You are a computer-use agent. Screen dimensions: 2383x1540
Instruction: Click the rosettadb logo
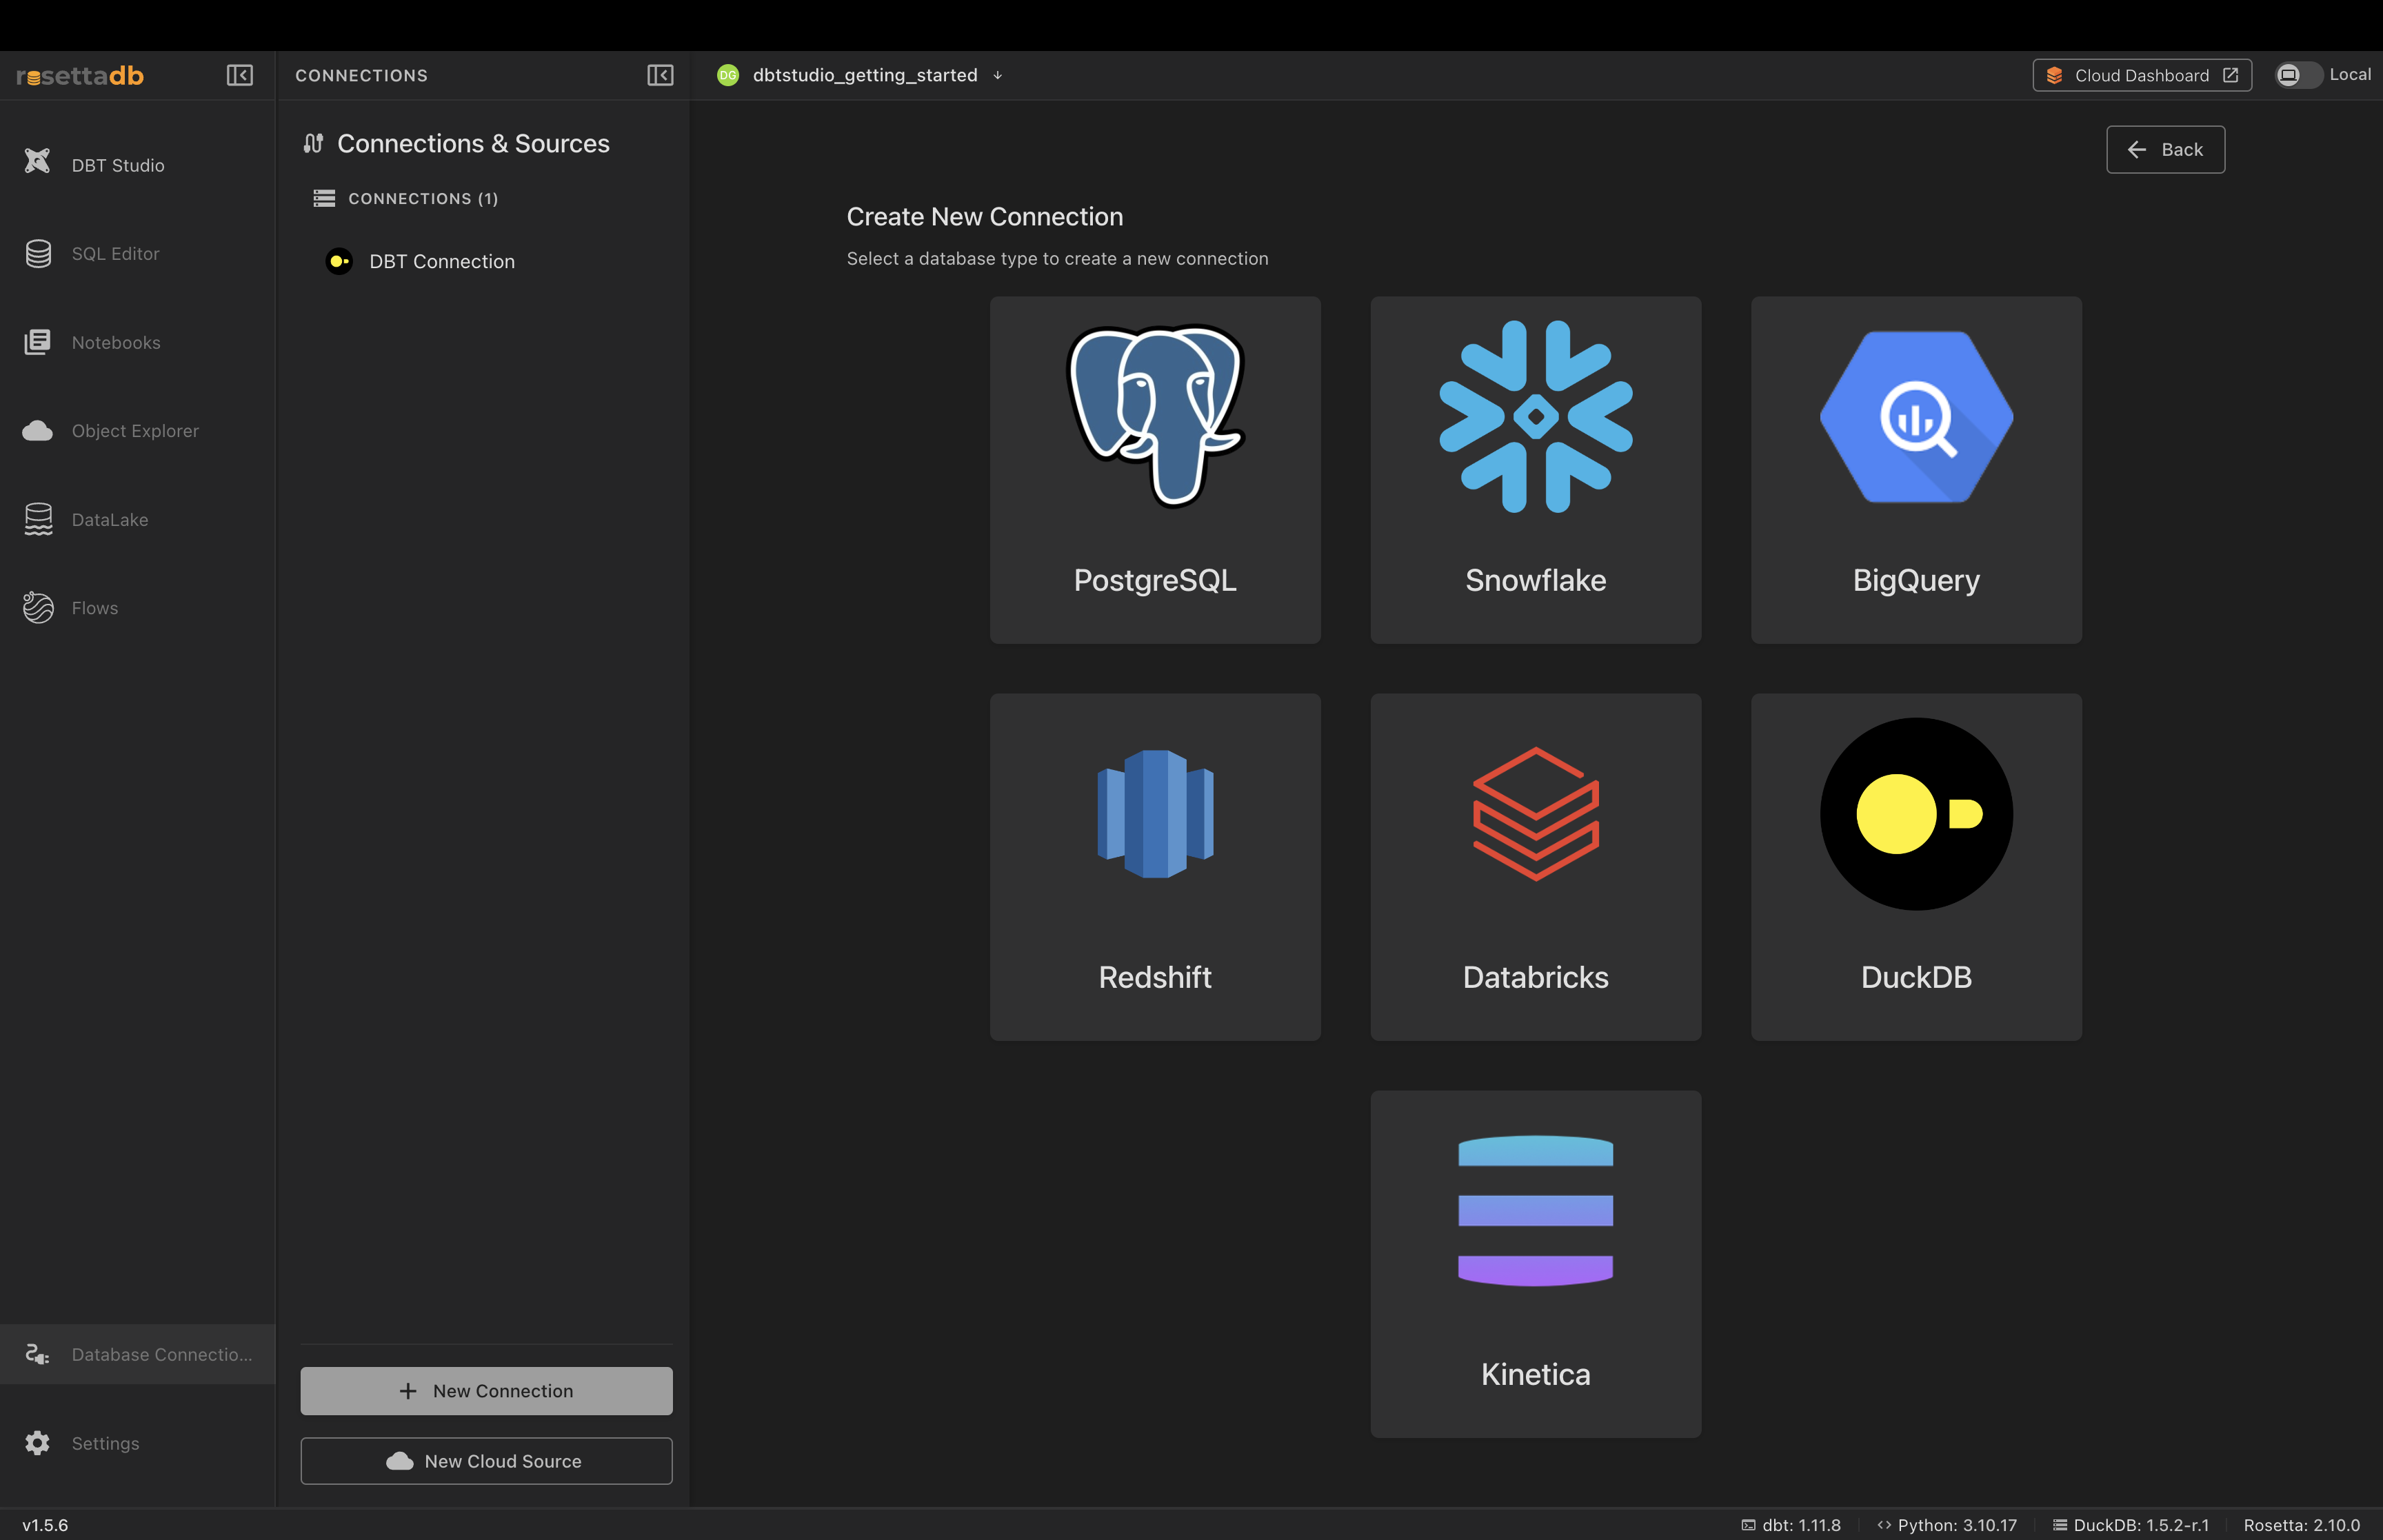click(x=80, y=76)
